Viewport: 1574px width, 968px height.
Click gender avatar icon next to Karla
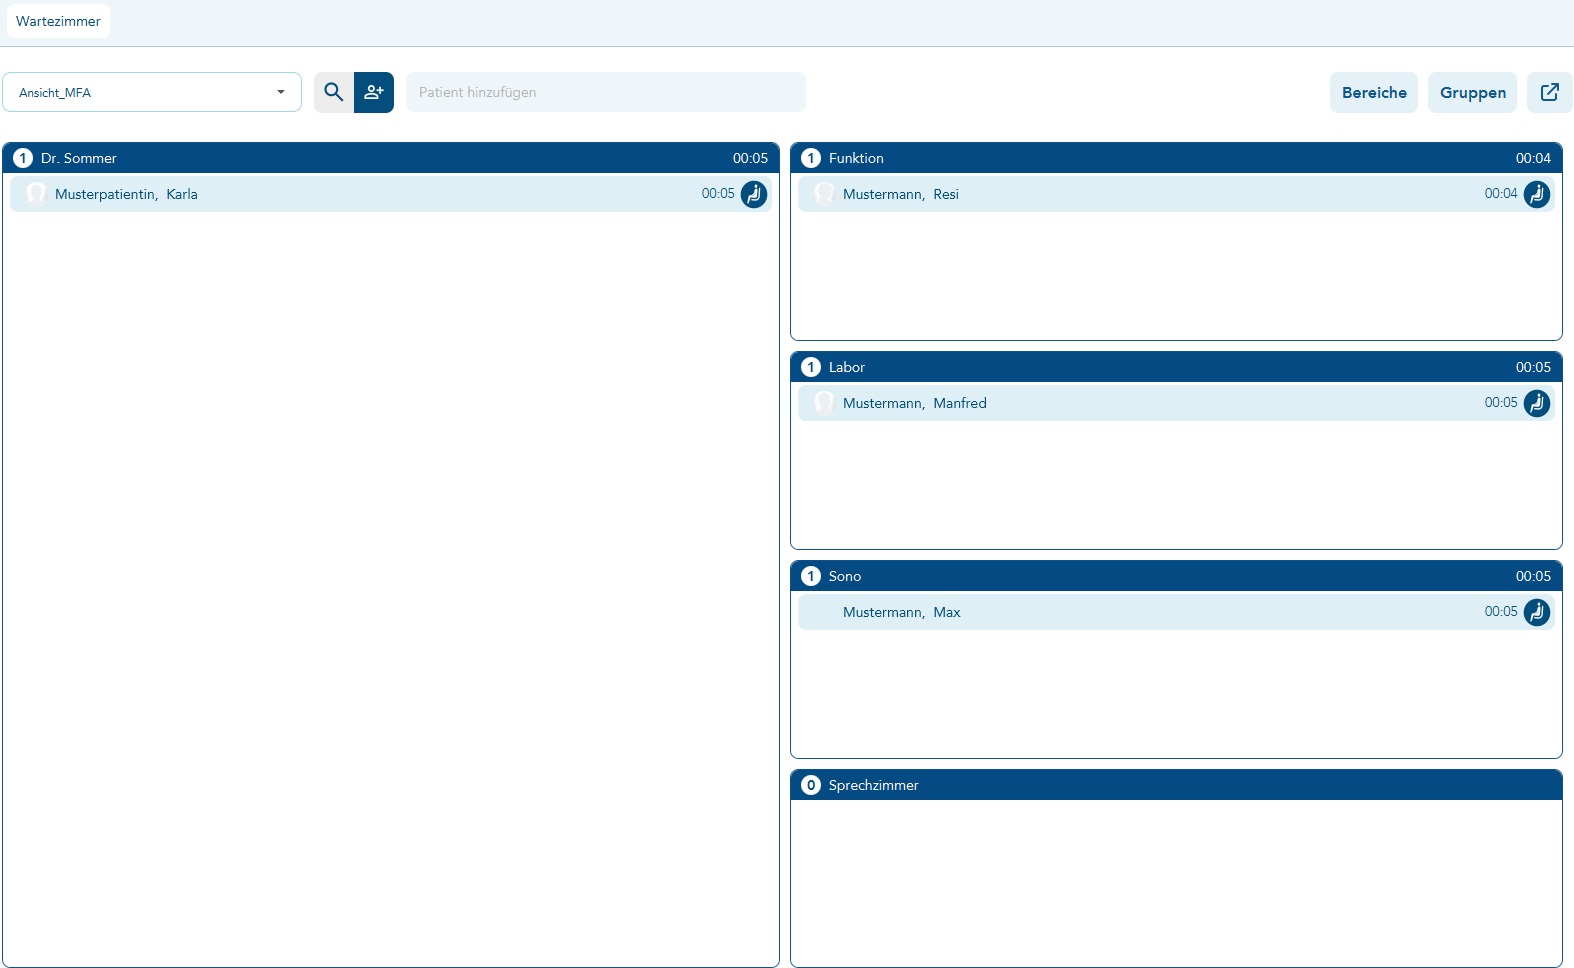pyautogui.click(x=36, y=193)
